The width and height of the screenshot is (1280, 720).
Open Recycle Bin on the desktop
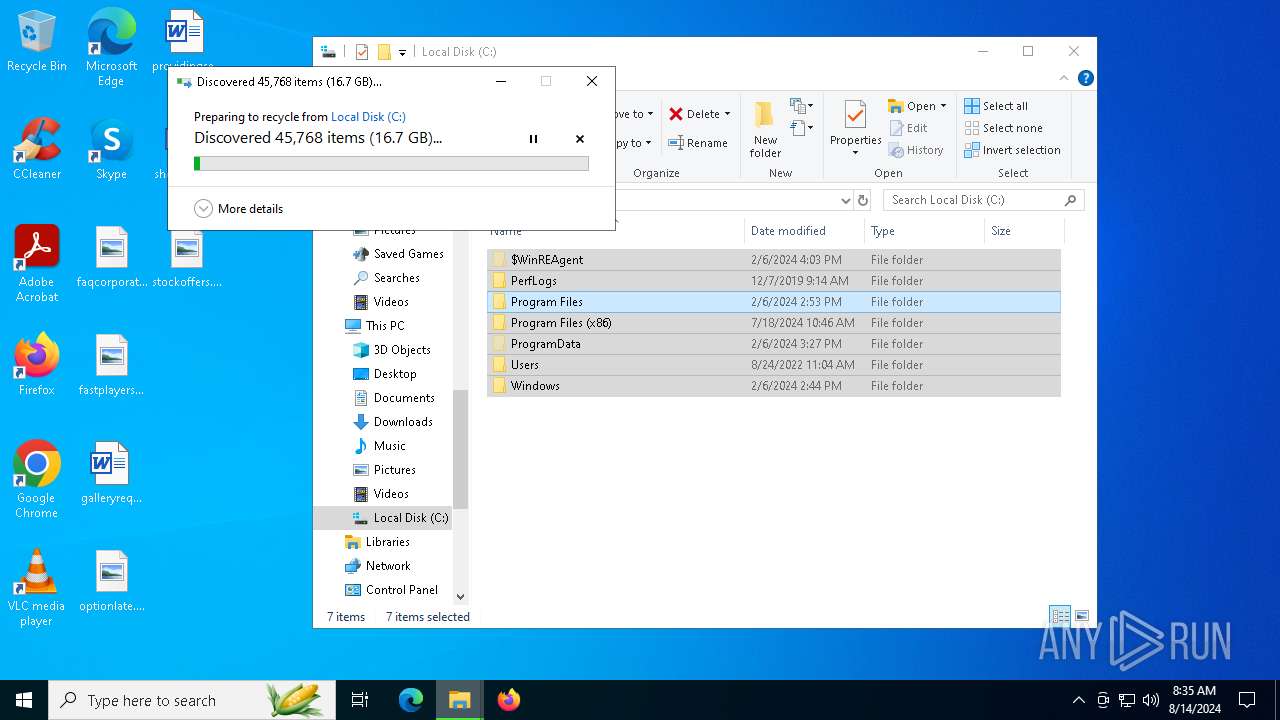37,41
